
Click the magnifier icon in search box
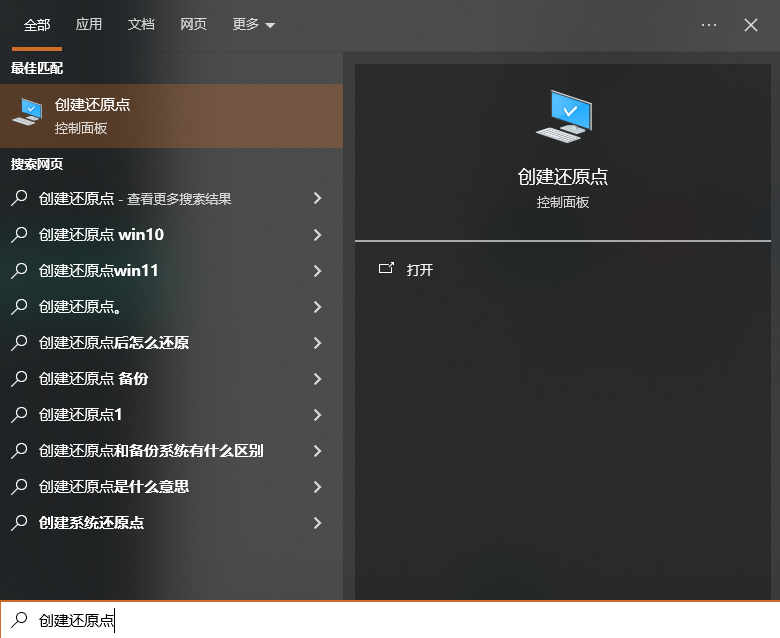(x=20, y=620)
